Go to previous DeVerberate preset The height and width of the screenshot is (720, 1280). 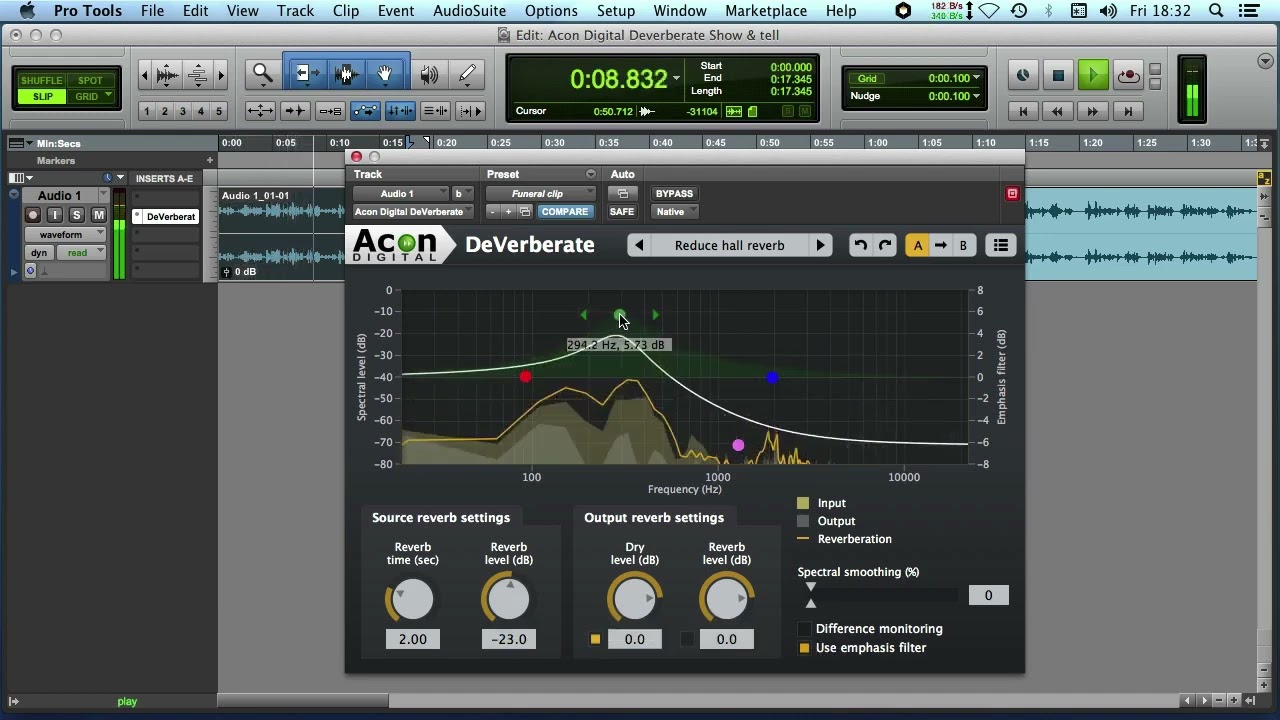[x=639, y=245]
